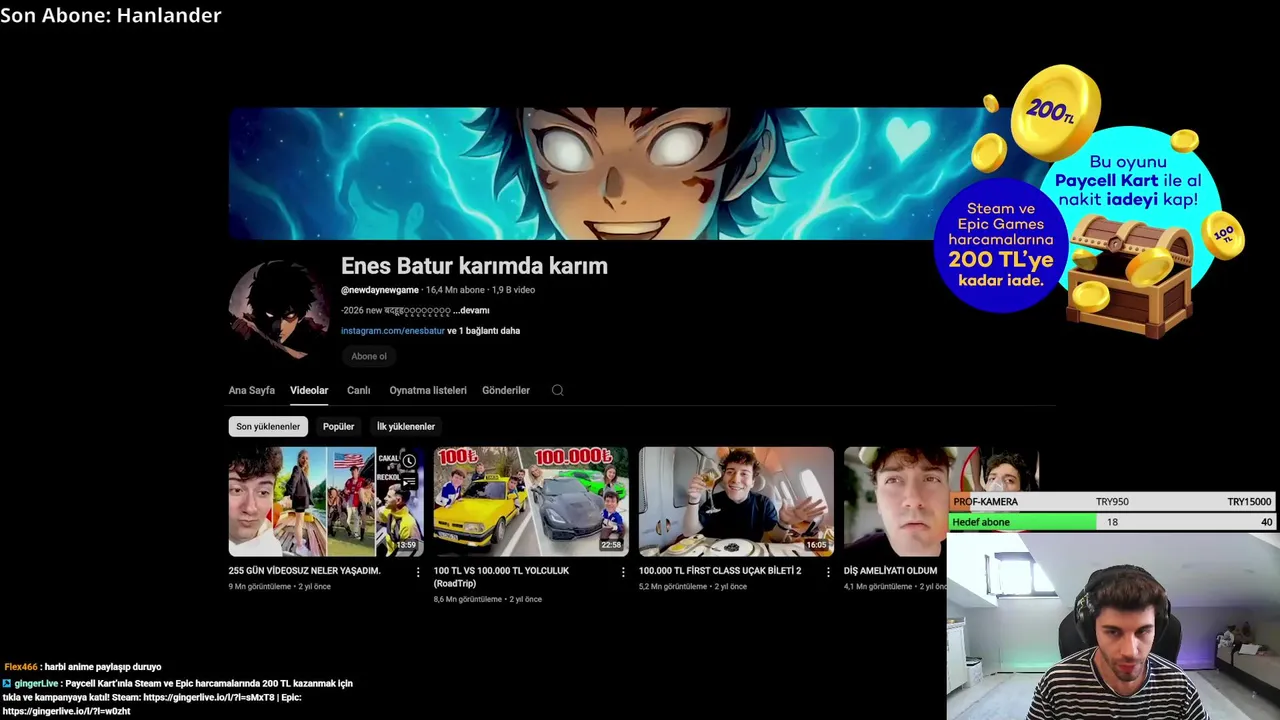Click watch later clock icon on first thumbnail
This screenshot has height=720, width=1280.
pos(409,461)
